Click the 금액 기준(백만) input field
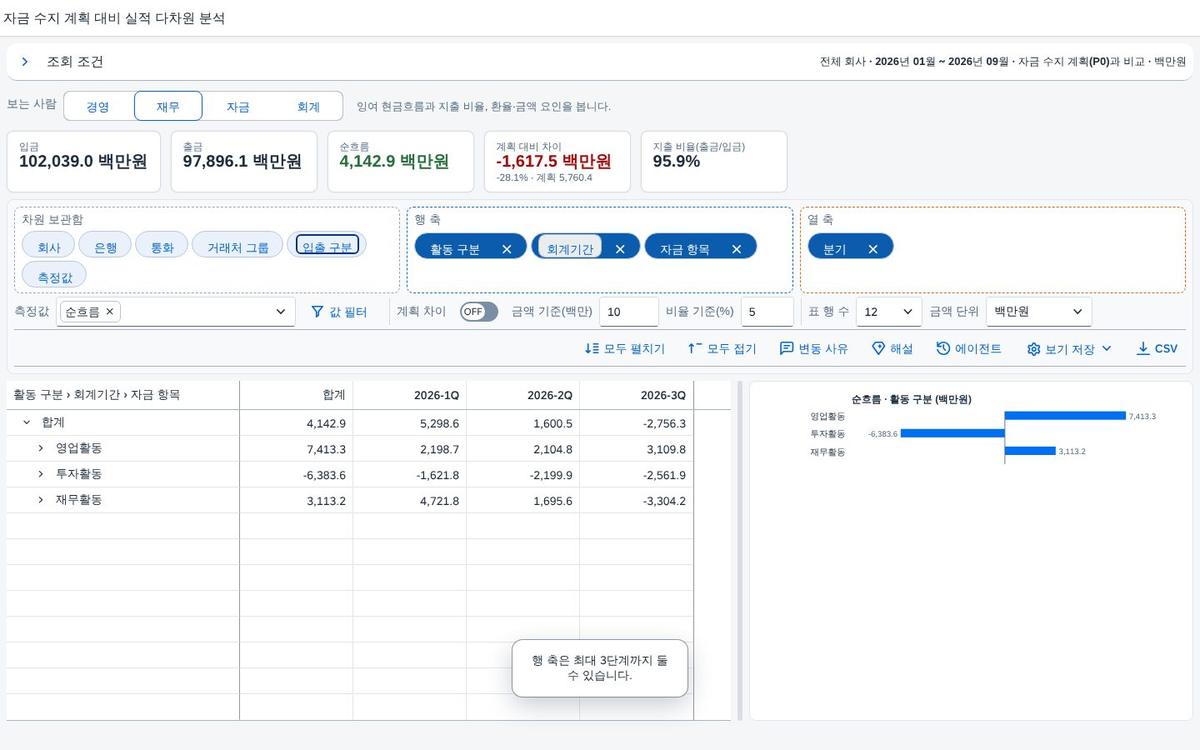 629,312
